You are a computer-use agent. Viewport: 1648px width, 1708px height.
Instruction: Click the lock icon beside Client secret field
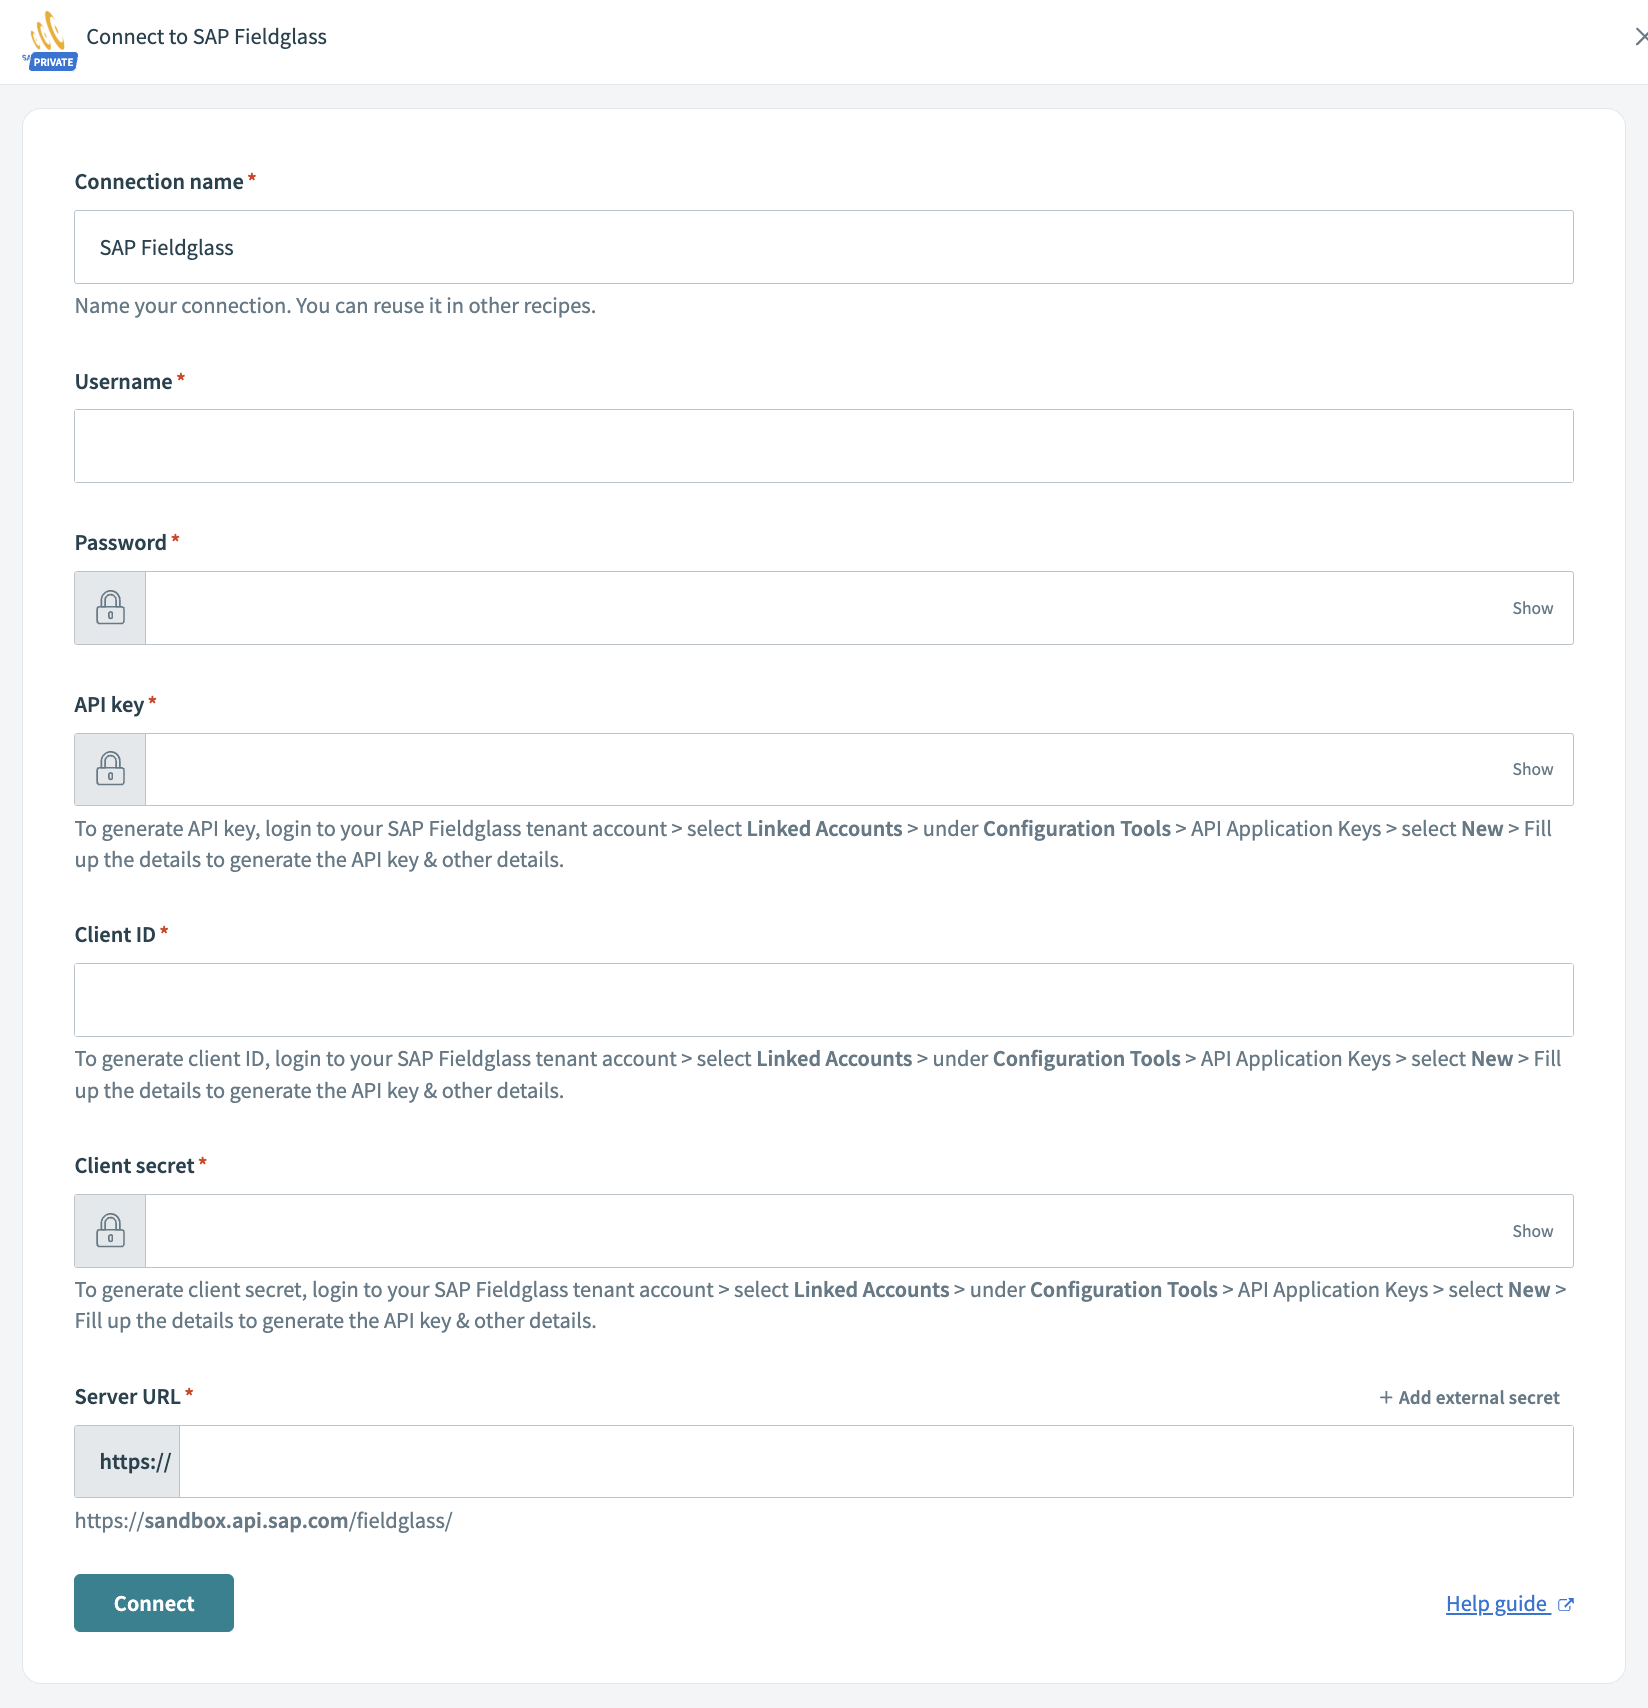pyautogui.click(x=110, y=1231)
